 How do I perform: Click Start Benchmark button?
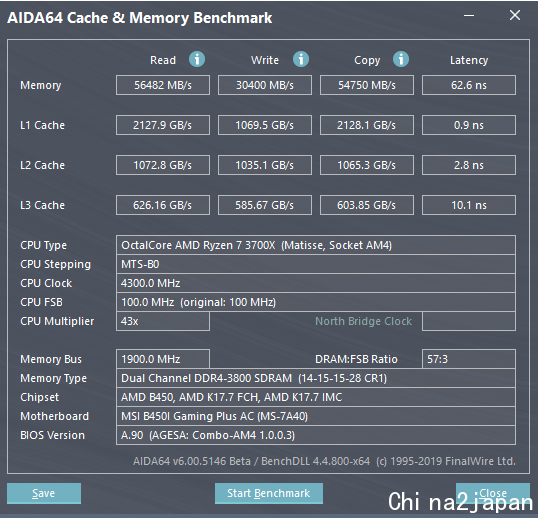[x=269, y=493]
